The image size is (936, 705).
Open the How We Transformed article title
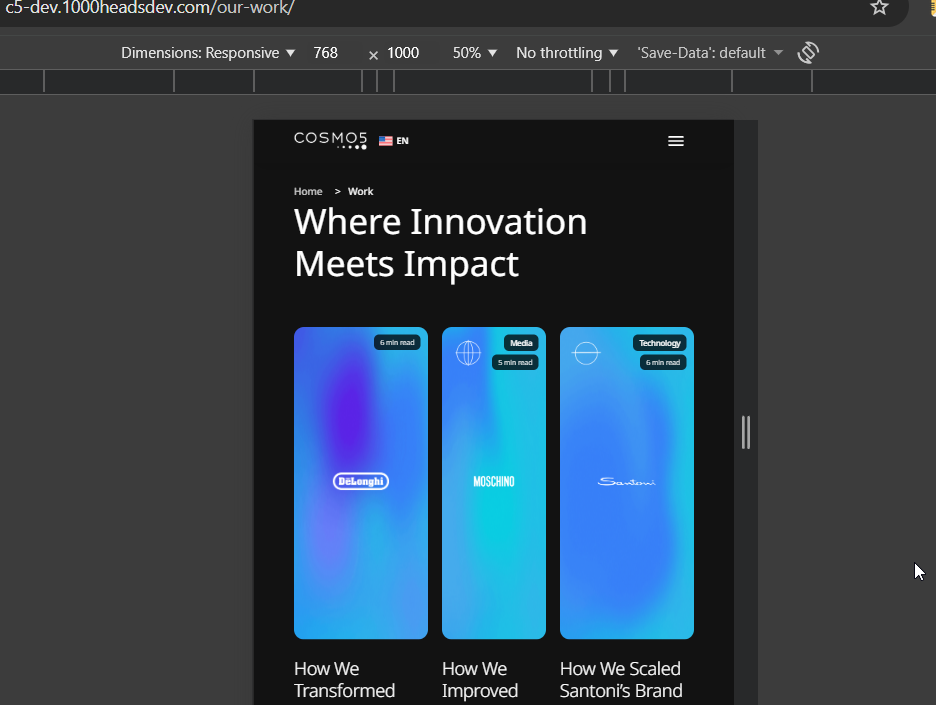[x=344, y=679]
